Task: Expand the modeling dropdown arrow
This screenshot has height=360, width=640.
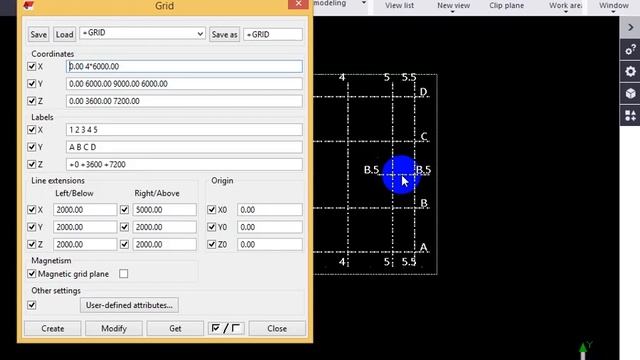Action: pyautogui.click(x=364, y=3)
